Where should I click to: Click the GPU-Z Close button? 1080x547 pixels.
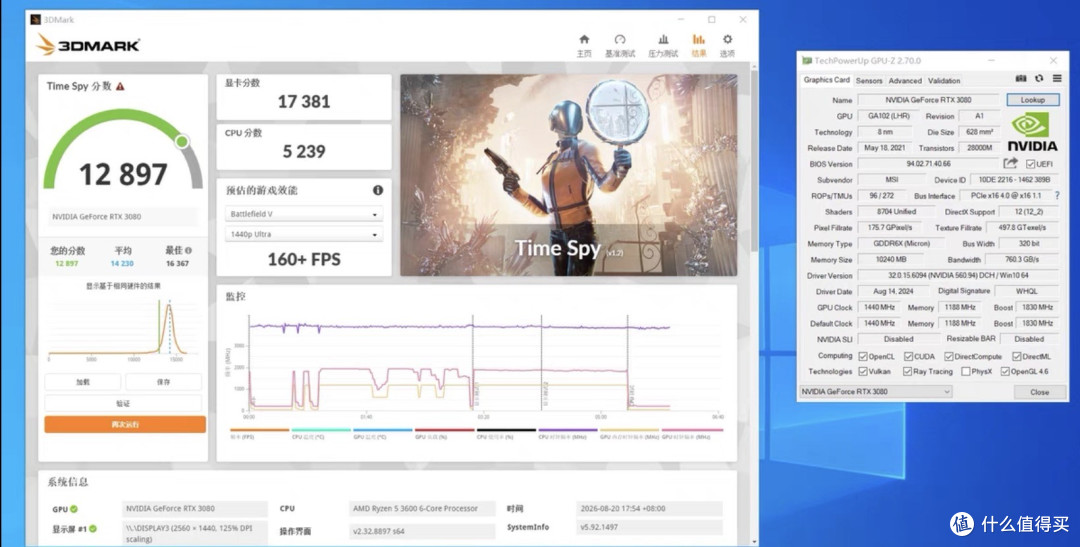1039,392
